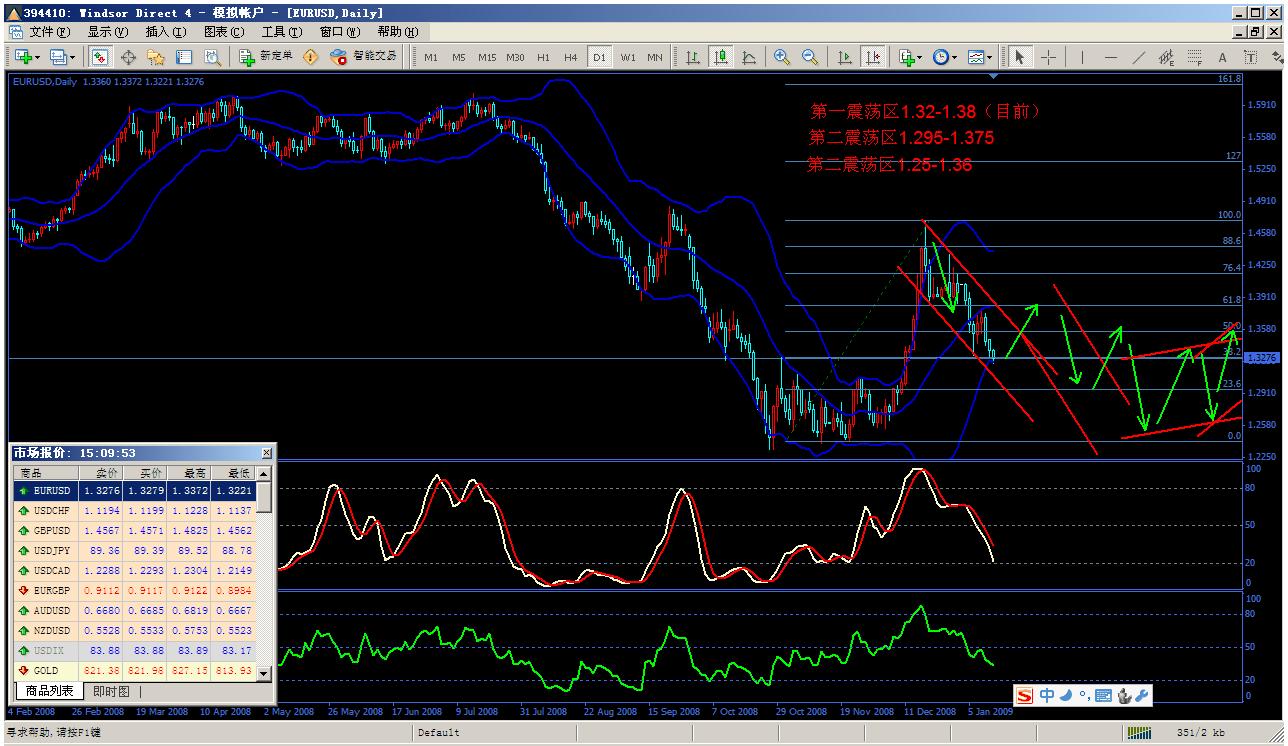Click the 卖价 bid column header
The width and height of the screenshot is (1288, 746).
coord(103,473)
